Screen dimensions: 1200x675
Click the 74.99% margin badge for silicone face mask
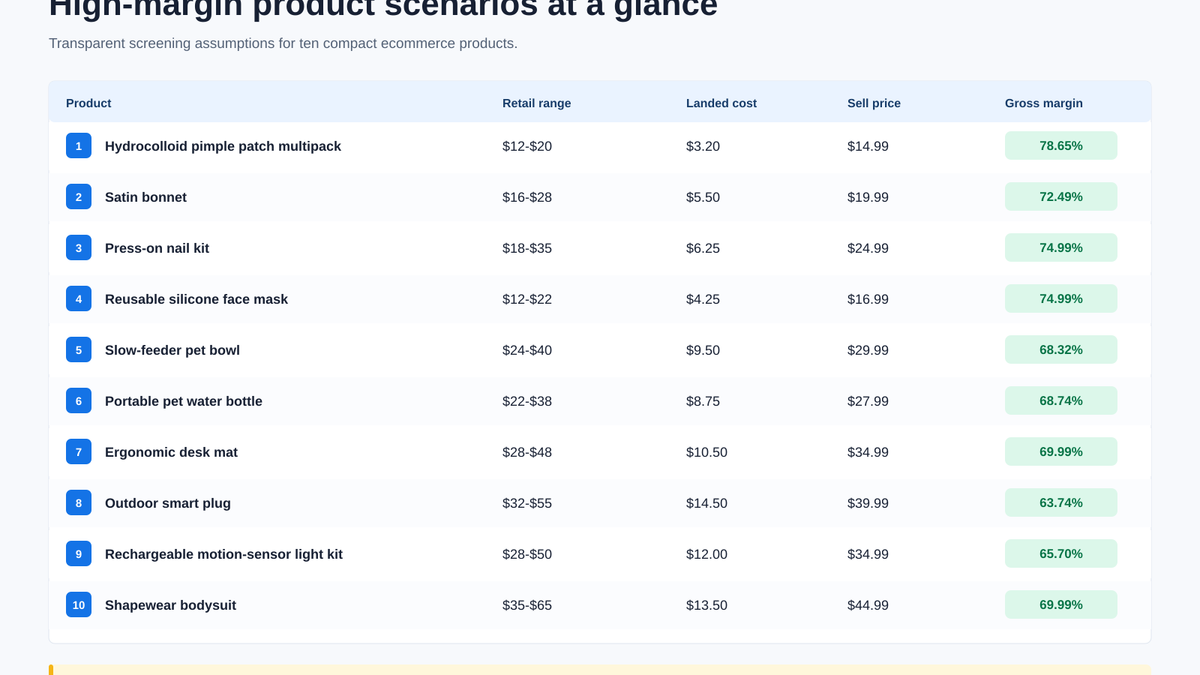(x=1061, y=299)
